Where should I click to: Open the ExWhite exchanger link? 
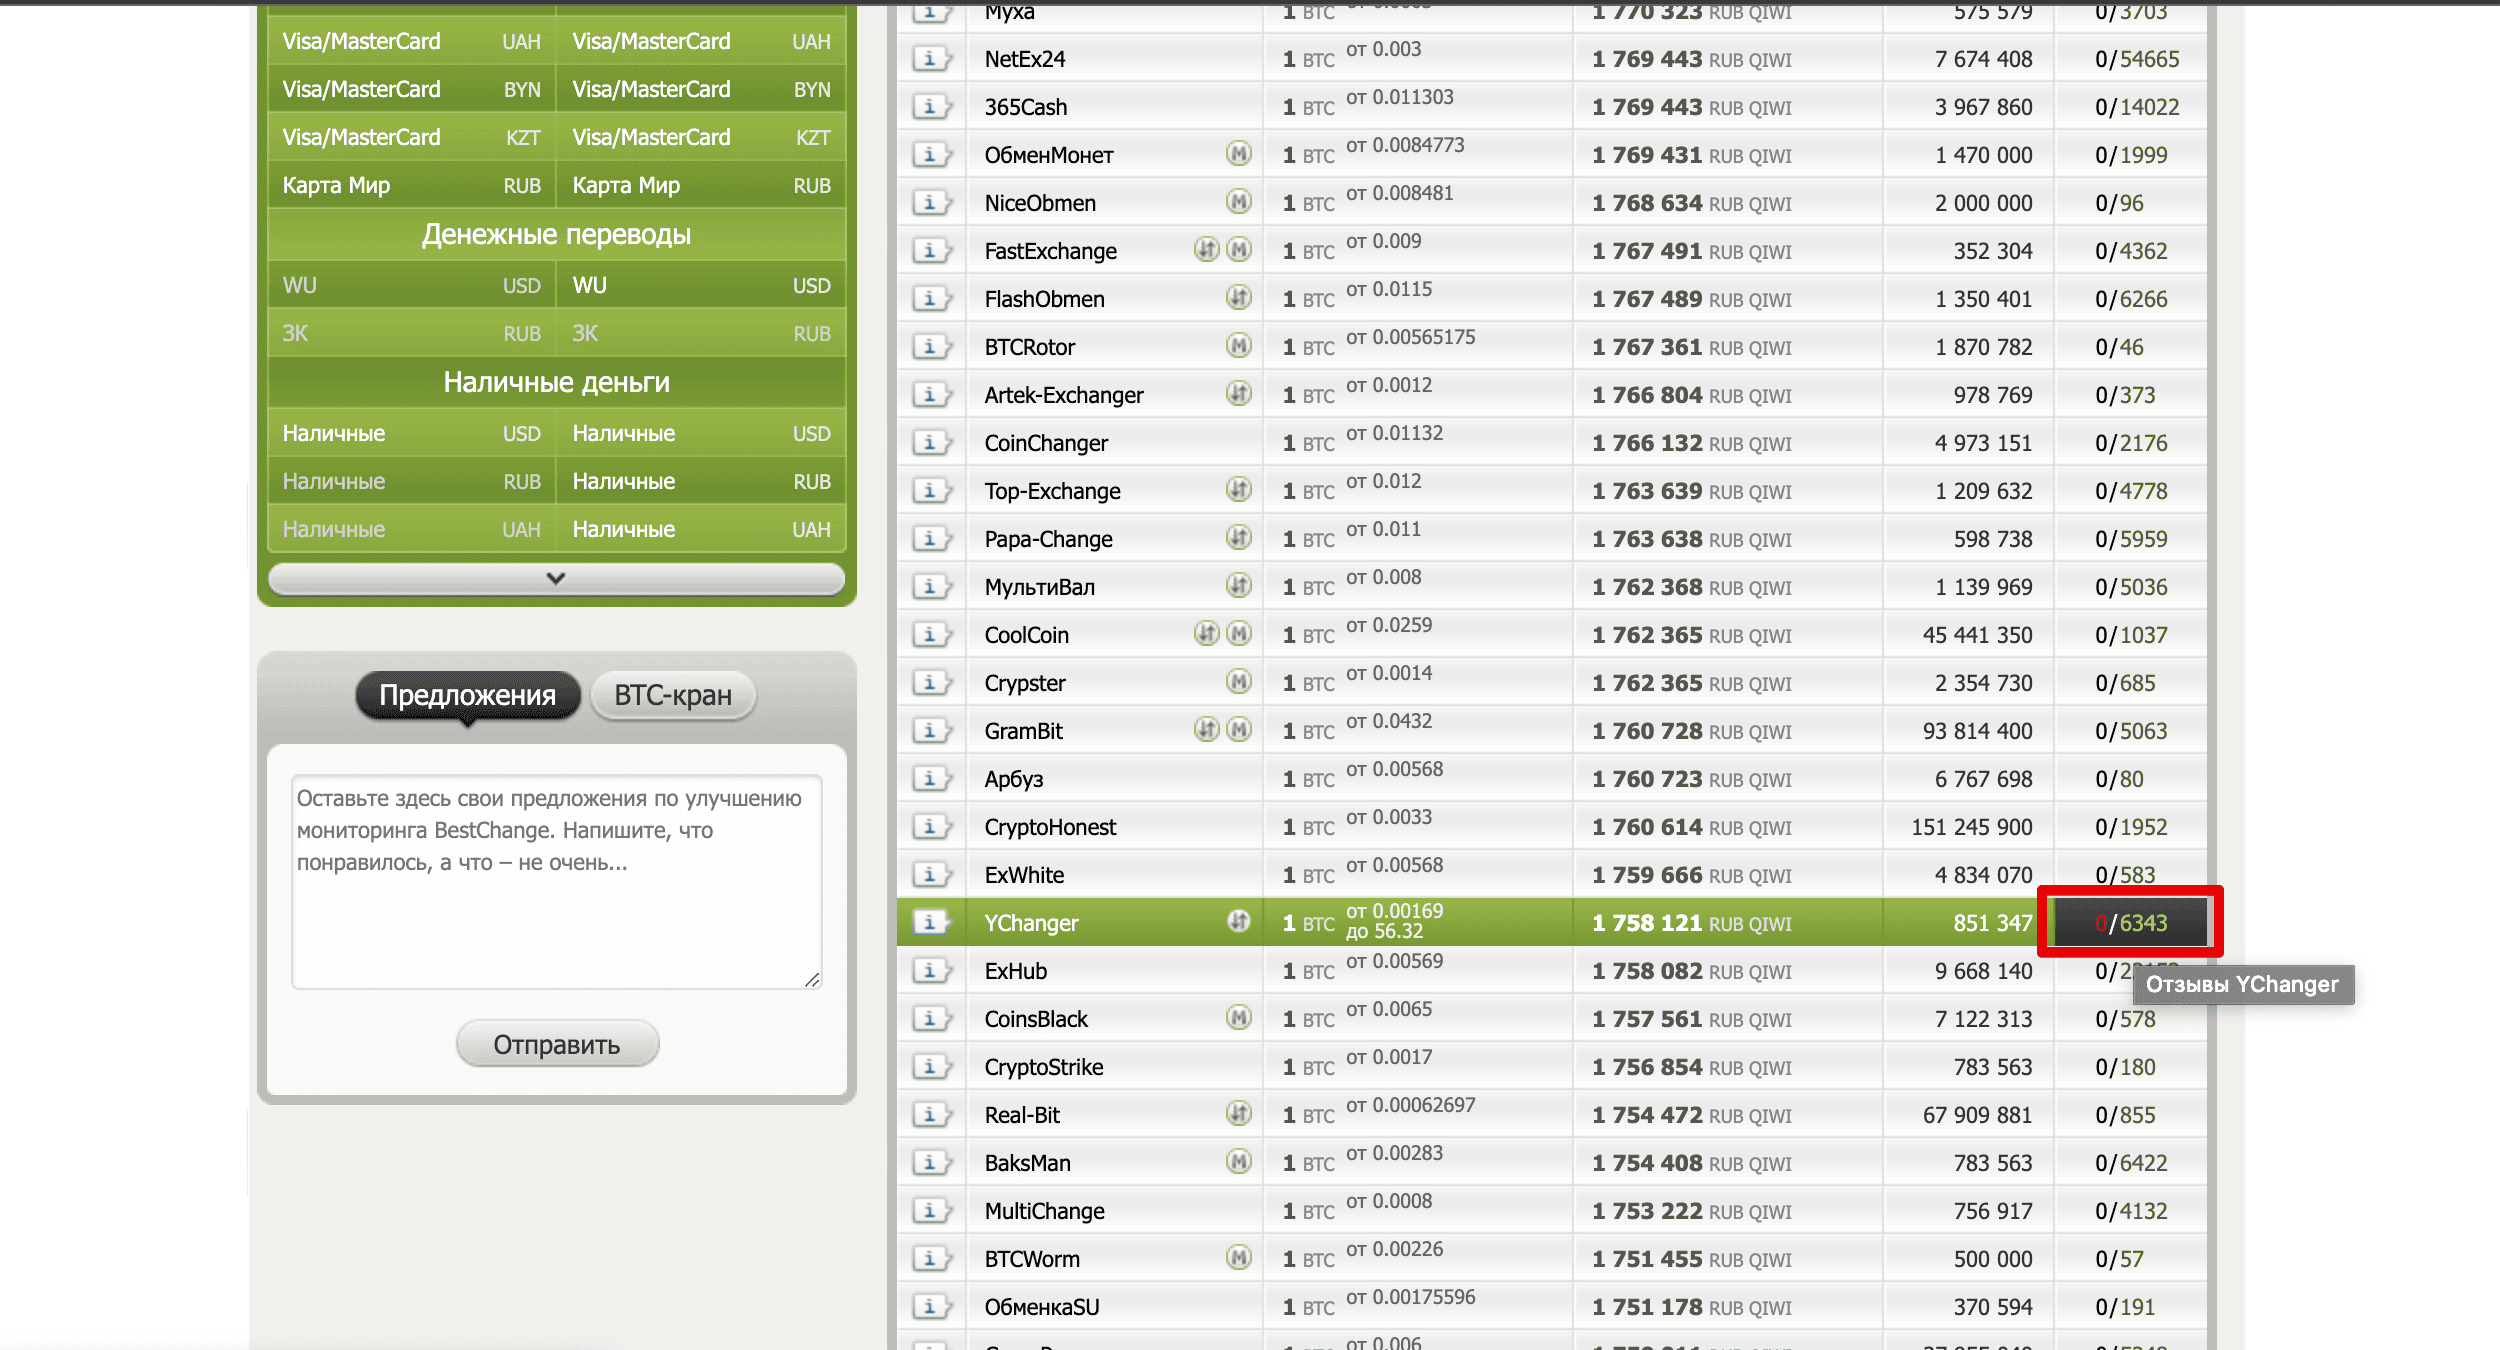1024,875
